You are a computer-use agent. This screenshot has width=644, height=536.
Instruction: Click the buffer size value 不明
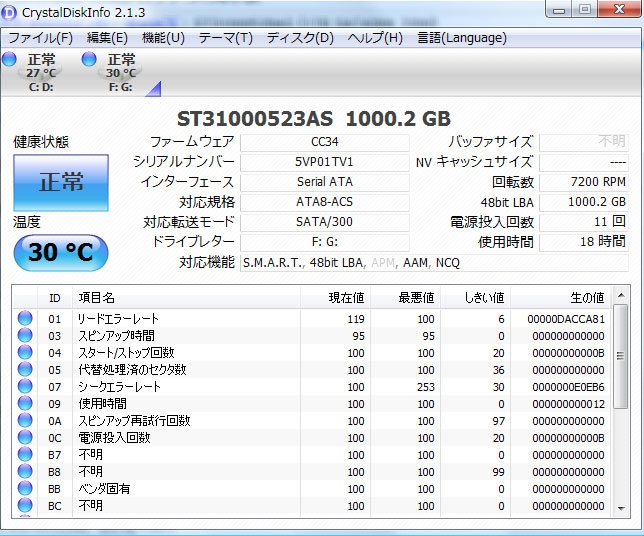(x=584, y=142)
